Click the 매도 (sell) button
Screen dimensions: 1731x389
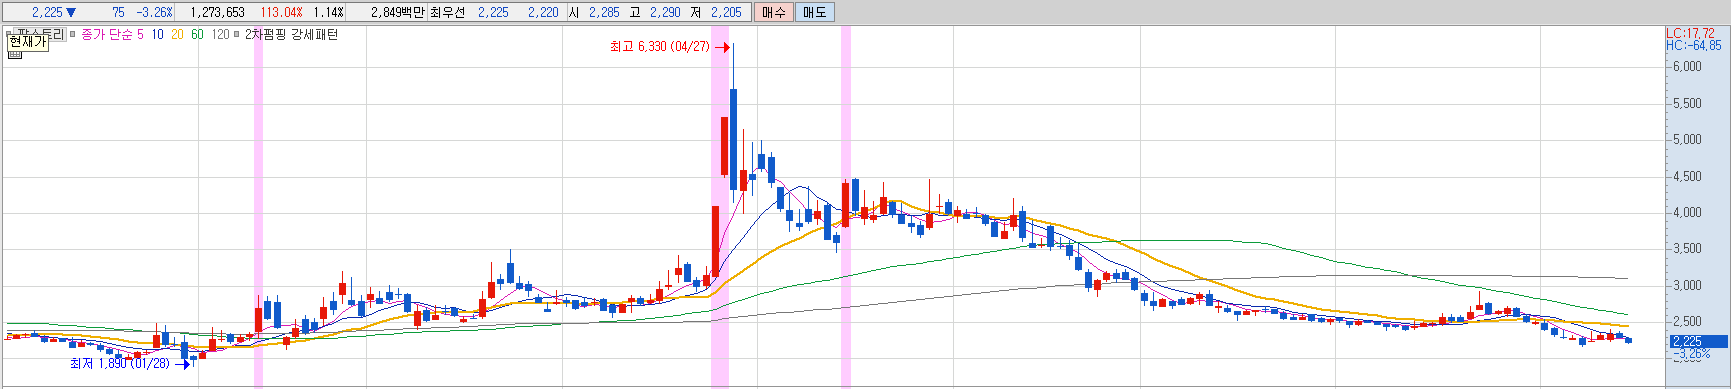(815, 12)
